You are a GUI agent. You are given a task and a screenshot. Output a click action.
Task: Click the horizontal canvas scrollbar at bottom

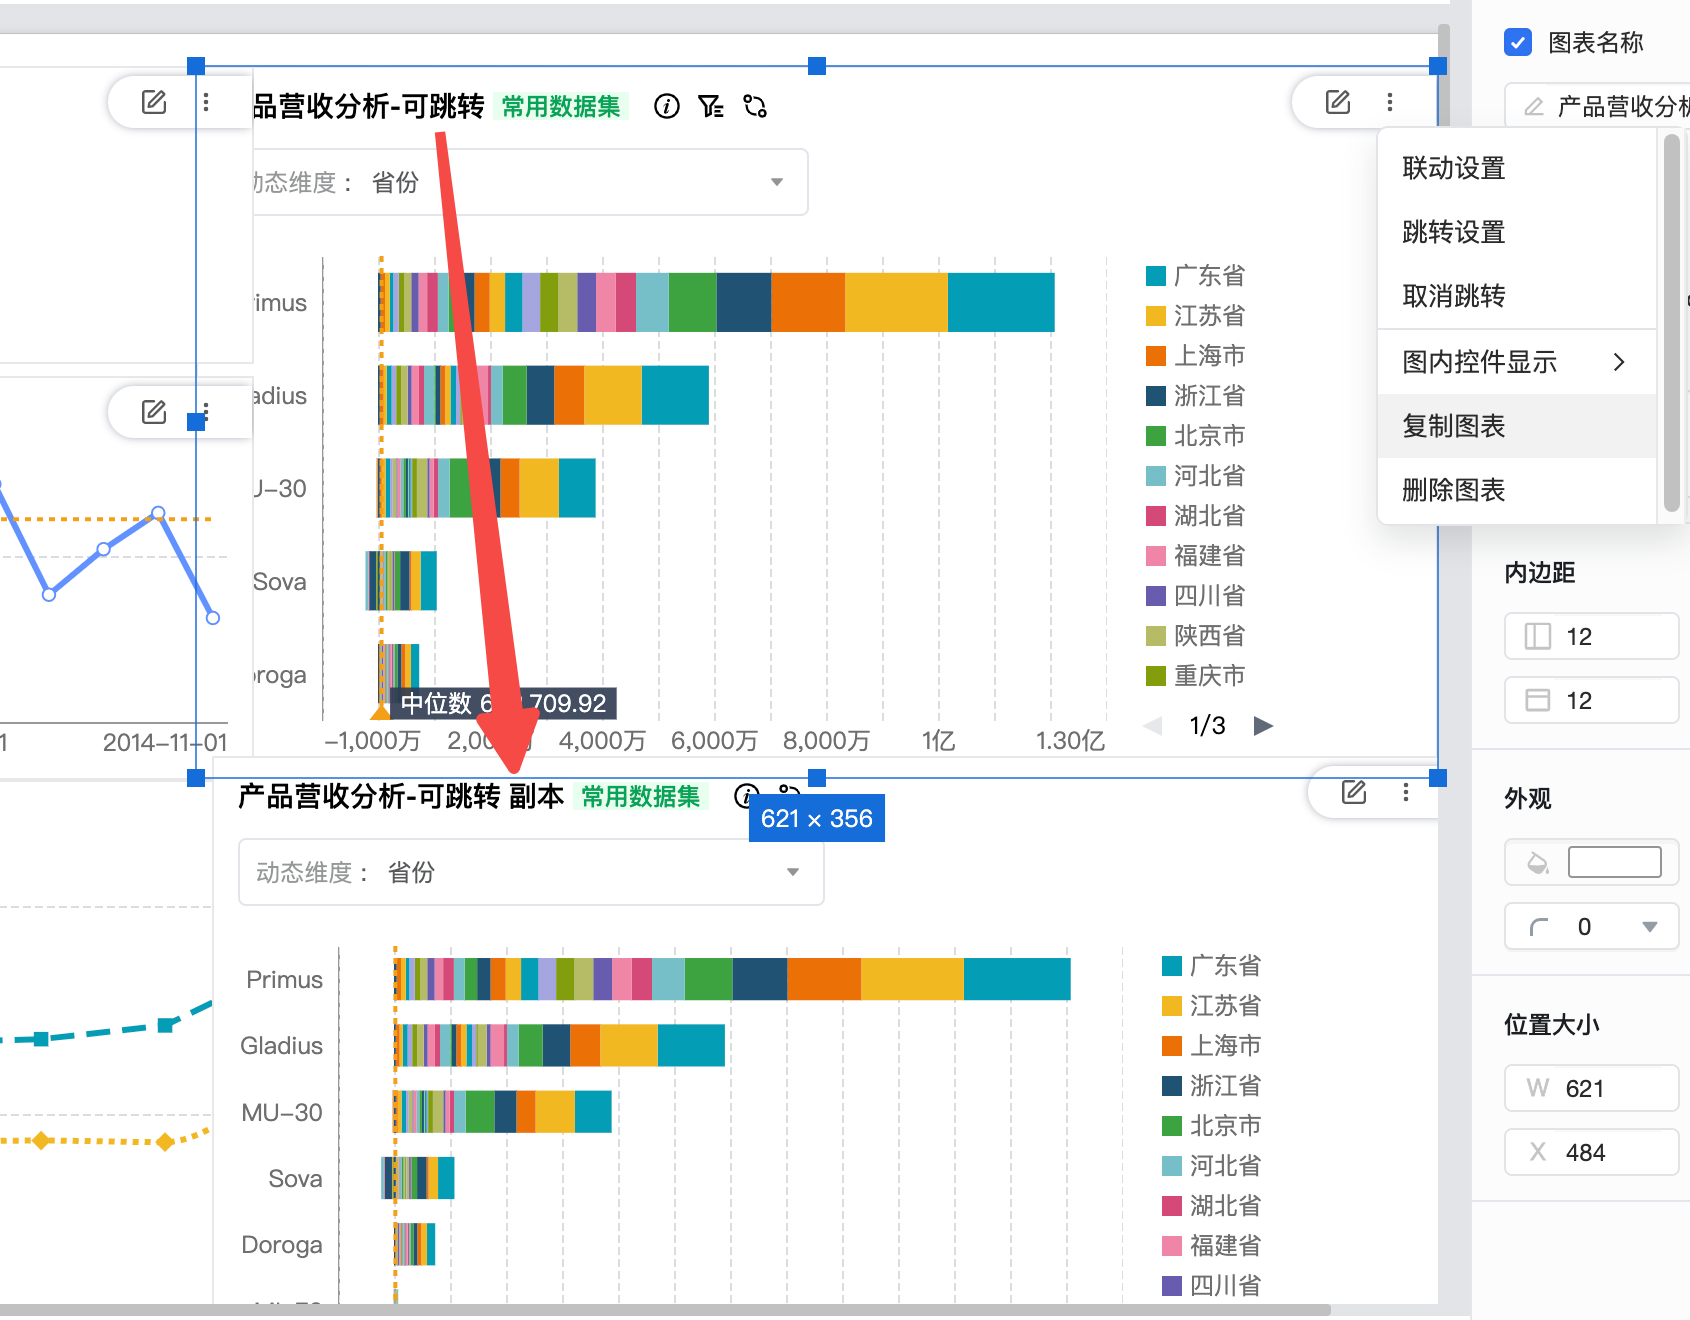tap(665, 1310)
